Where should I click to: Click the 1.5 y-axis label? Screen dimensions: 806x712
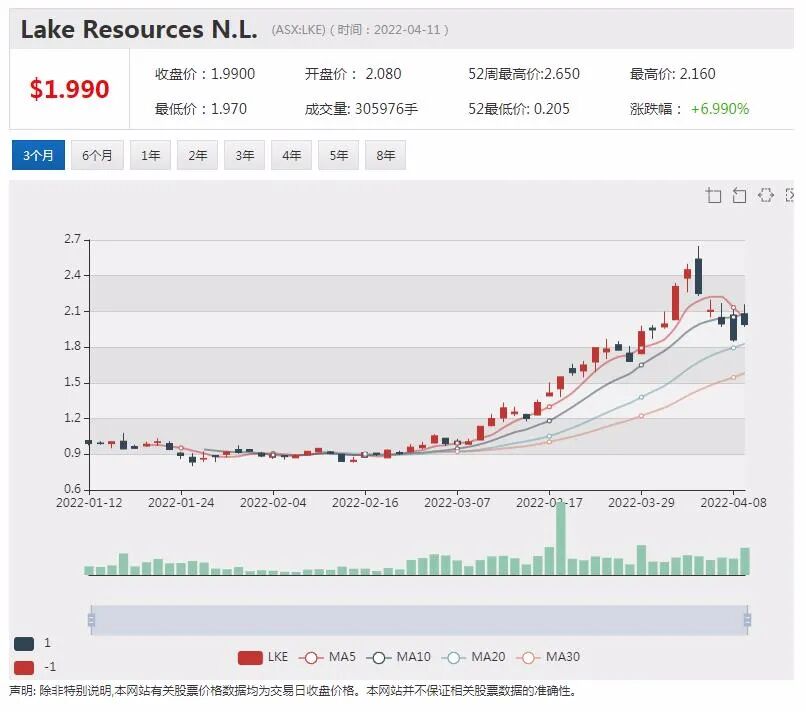(72, 382)
